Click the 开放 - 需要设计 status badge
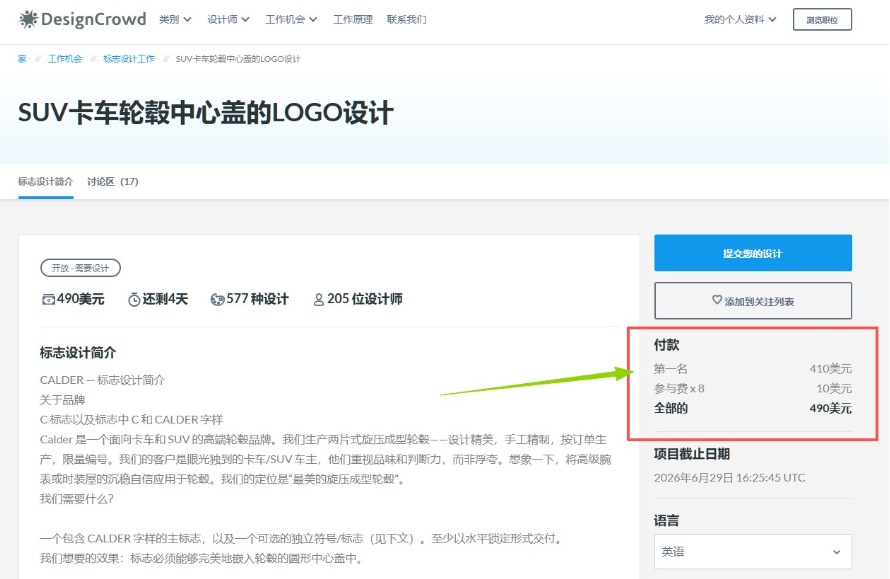890x579 pixels. click(80, 268)
